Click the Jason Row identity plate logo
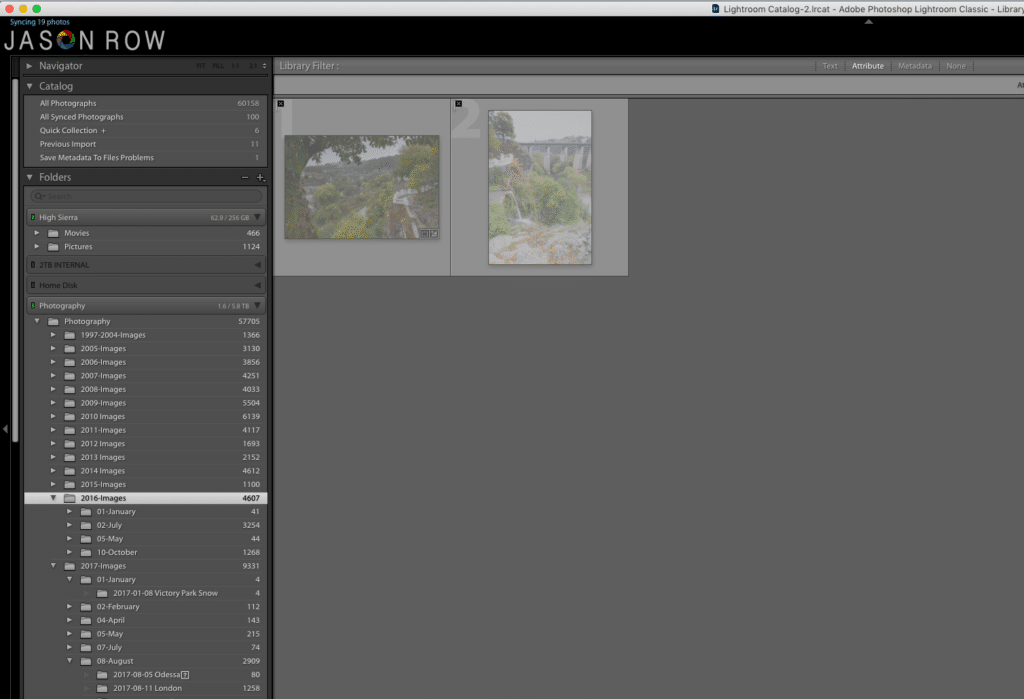The height and width of the screenshot is (699, 1024). (x=85, y=40)
